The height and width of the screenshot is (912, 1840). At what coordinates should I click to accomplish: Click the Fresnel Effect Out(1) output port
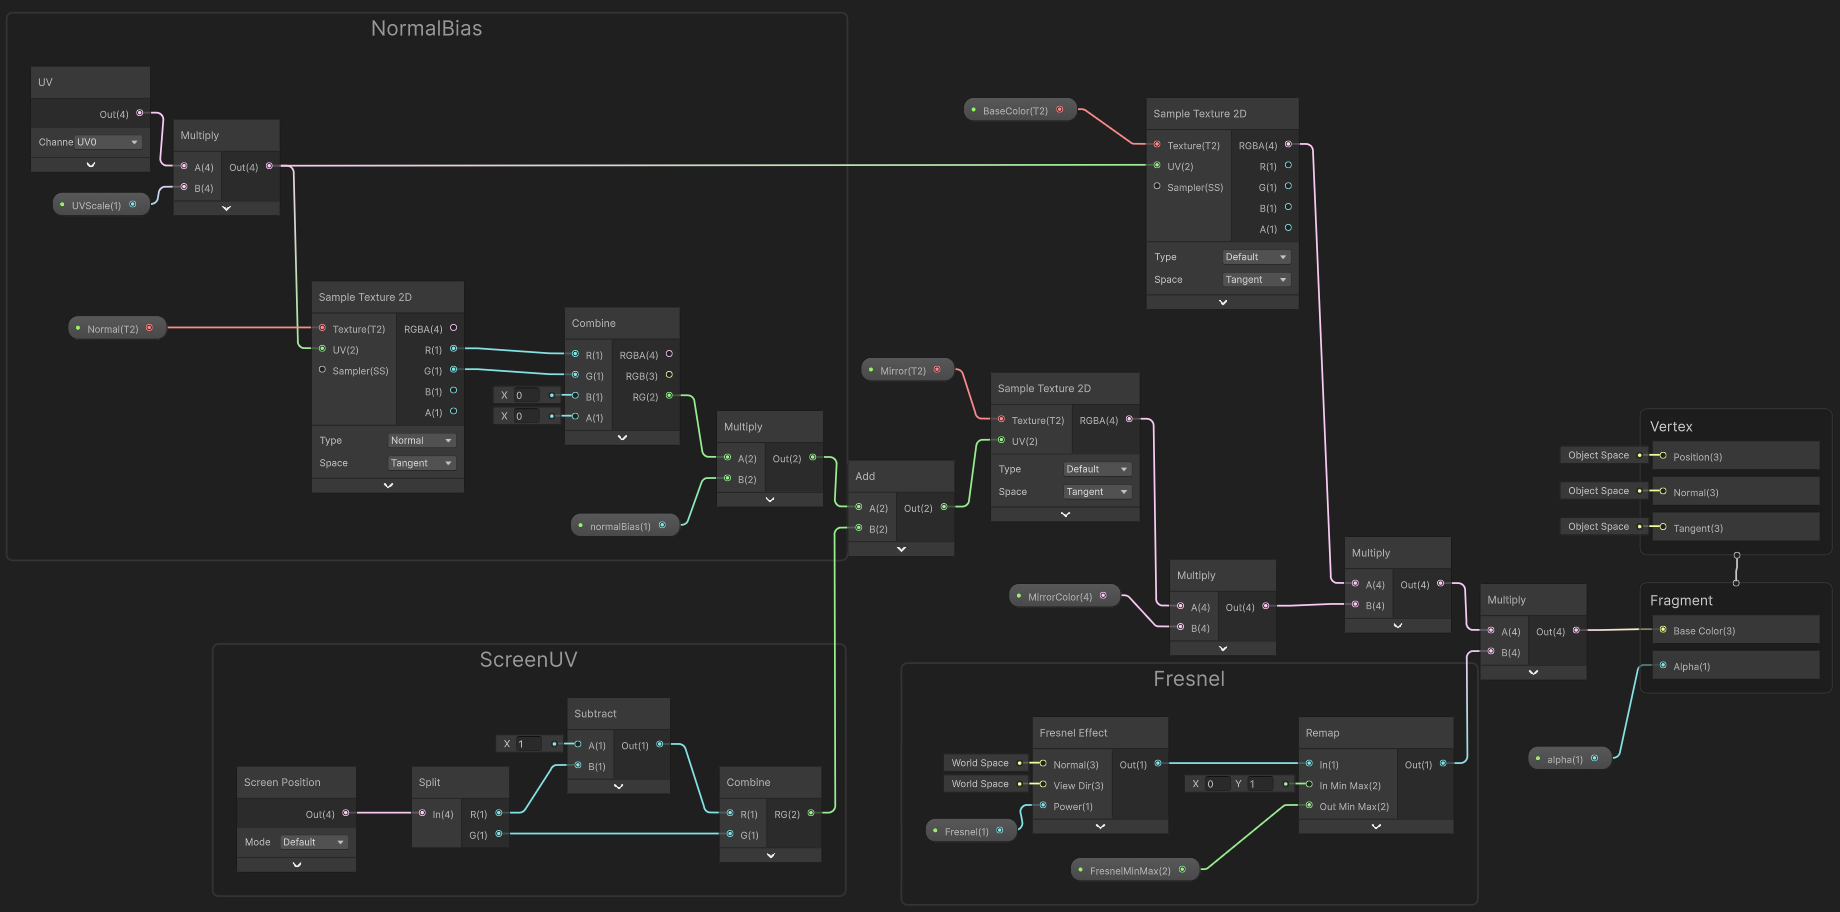click(1158, 764)
